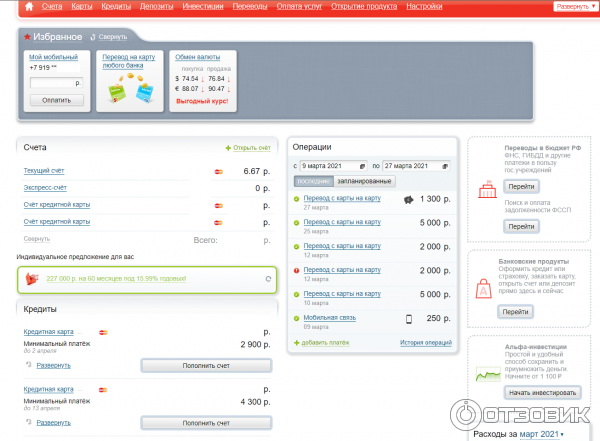Image resolution: width=600 pixels, height=441 pixels.
Task: Click the card transfer image in Избранное
Action: pyautogui.click(x=130, y=90)
